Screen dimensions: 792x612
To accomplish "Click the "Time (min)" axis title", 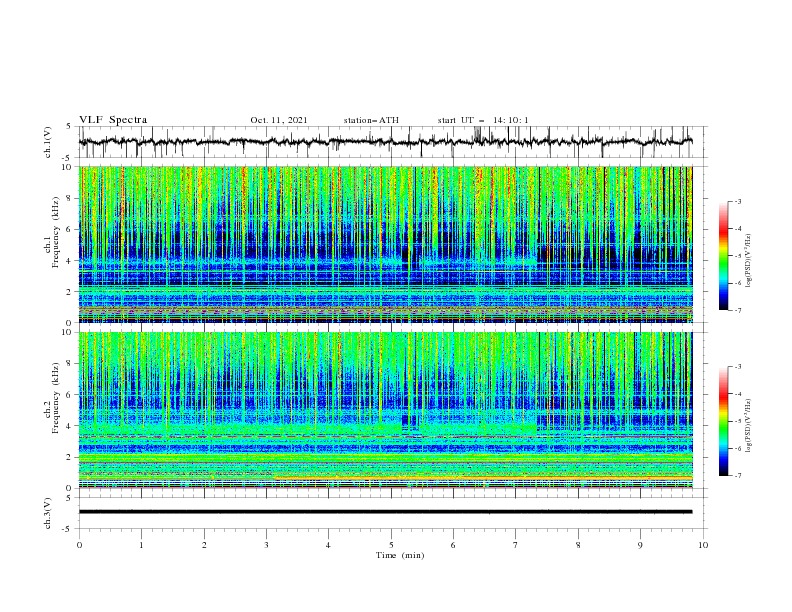I will pos(400,555).
